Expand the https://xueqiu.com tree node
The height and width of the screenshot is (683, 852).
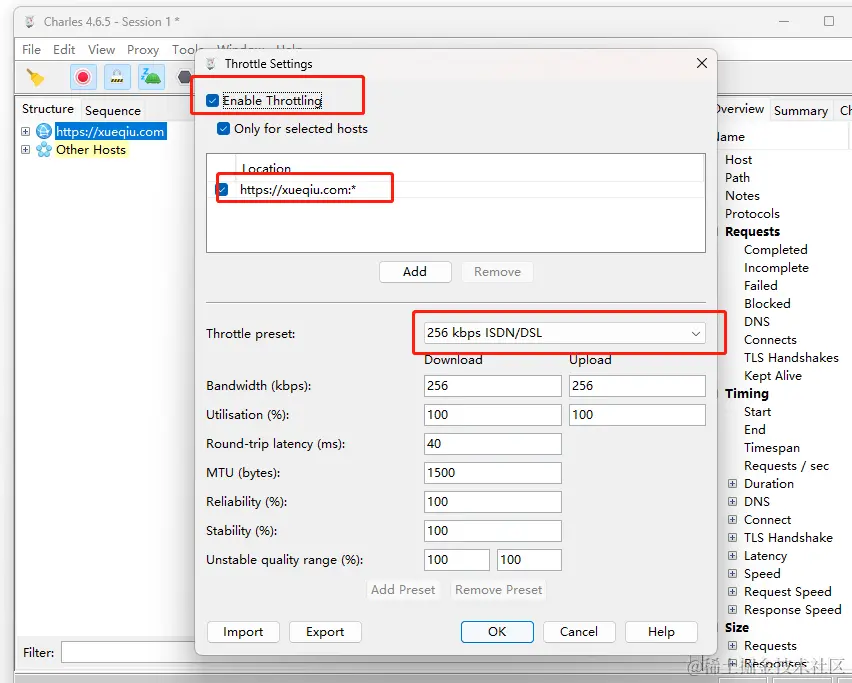point(26,131)
